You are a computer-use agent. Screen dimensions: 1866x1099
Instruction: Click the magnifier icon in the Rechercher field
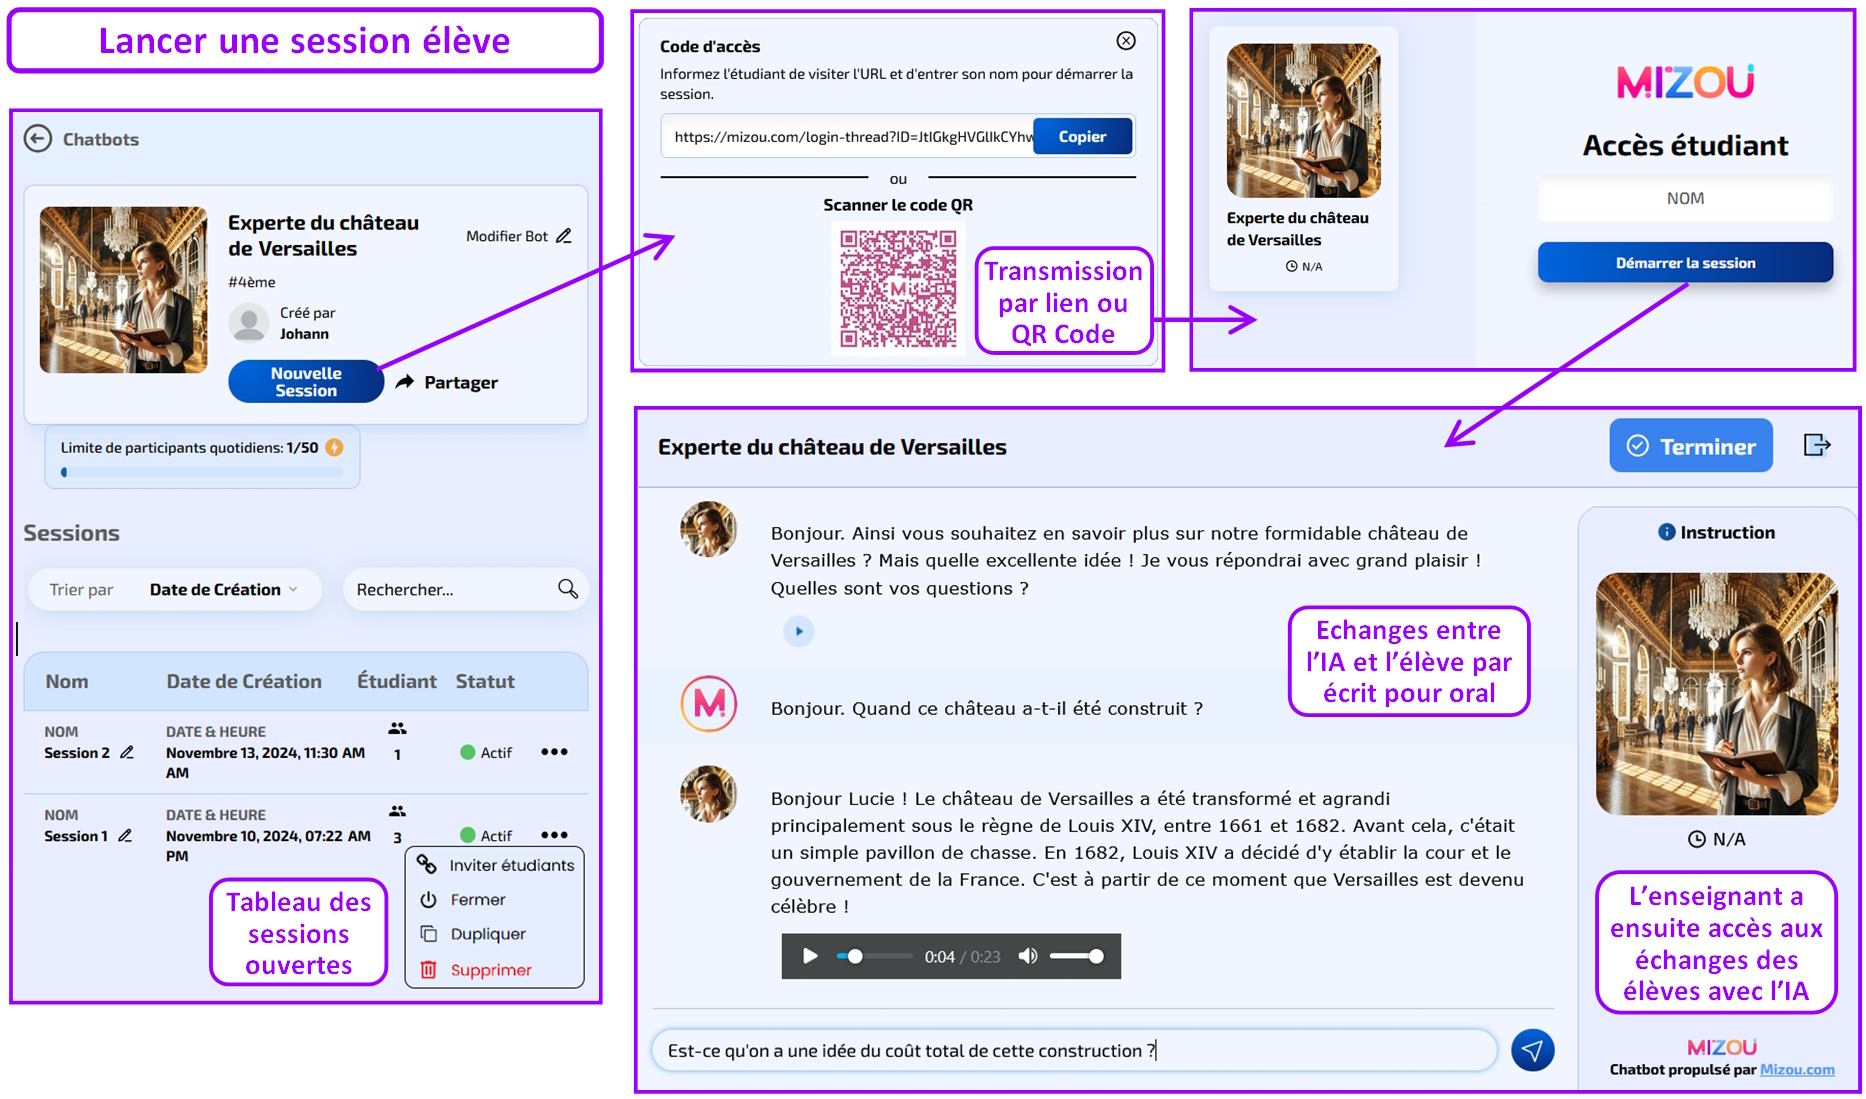(568, 589)
